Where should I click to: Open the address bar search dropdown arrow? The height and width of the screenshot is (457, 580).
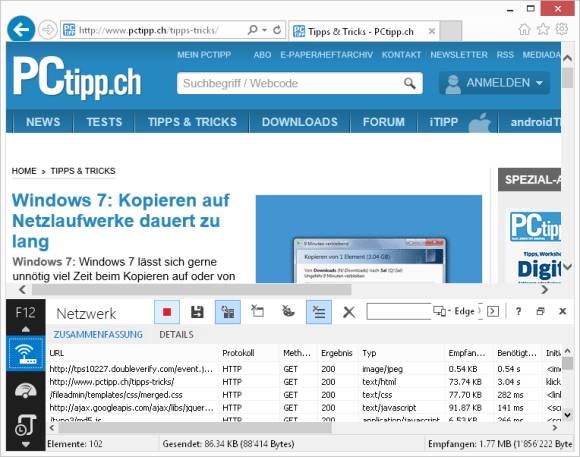264,30
